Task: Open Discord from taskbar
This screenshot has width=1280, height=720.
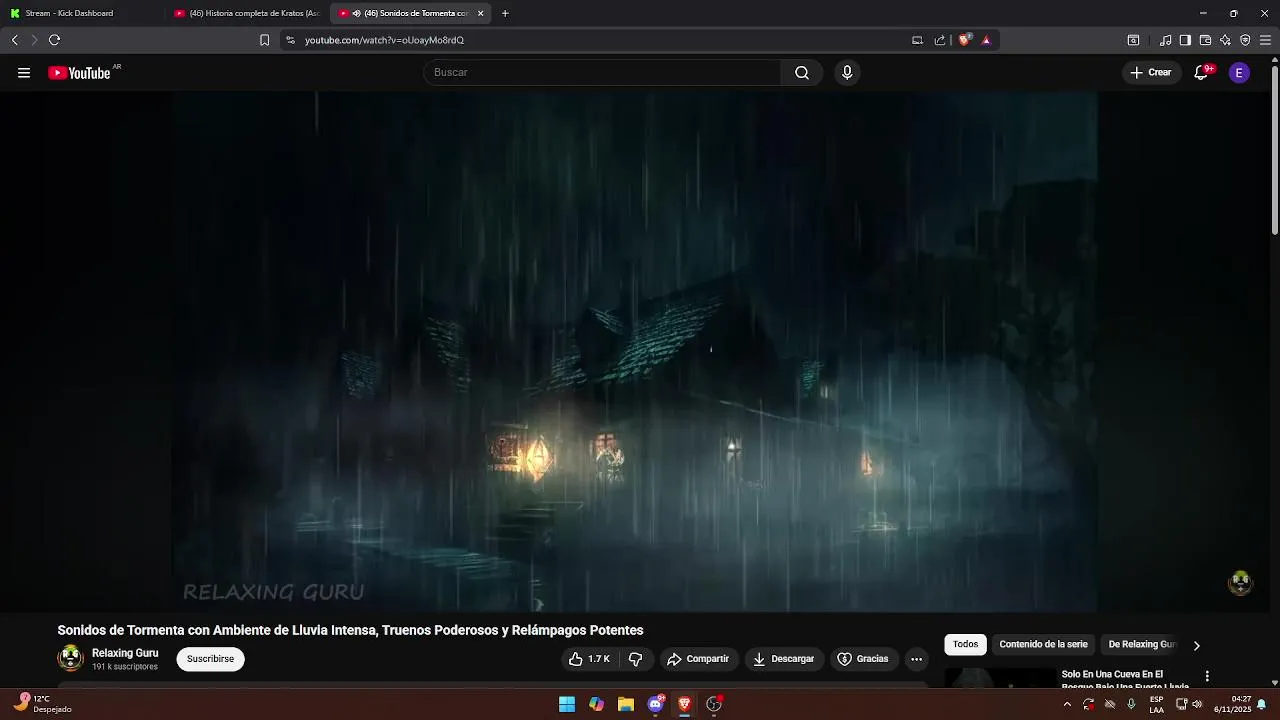Action: point(655,704)
